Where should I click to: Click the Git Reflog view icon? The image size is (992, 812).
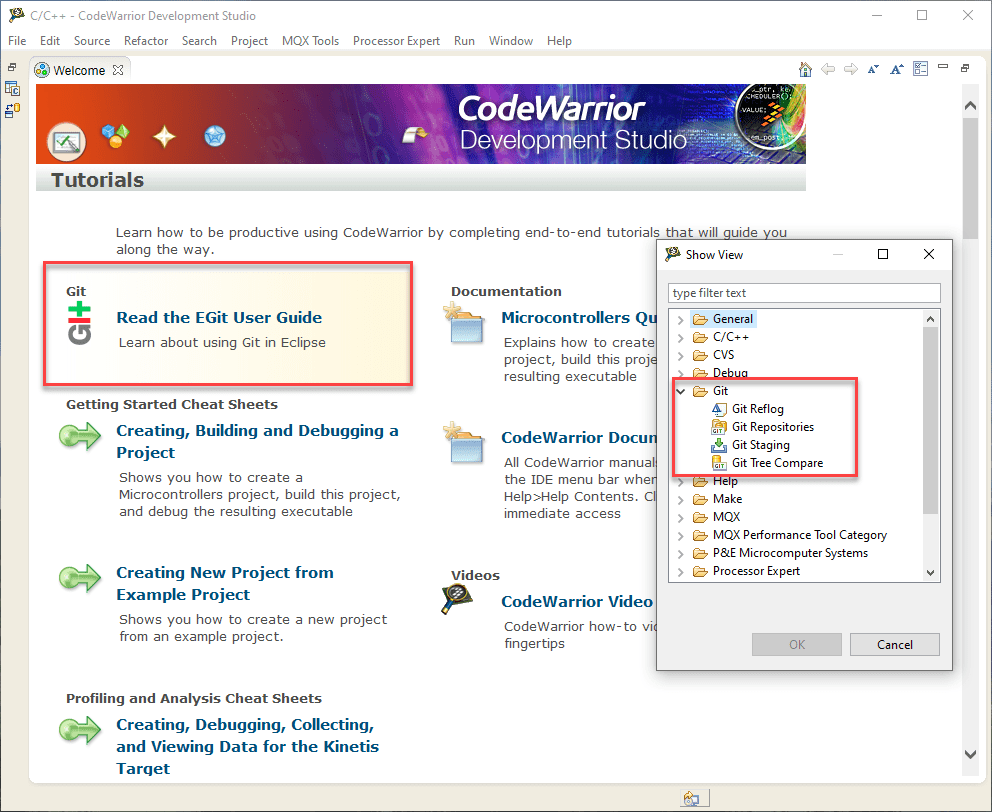click(719, 409)
